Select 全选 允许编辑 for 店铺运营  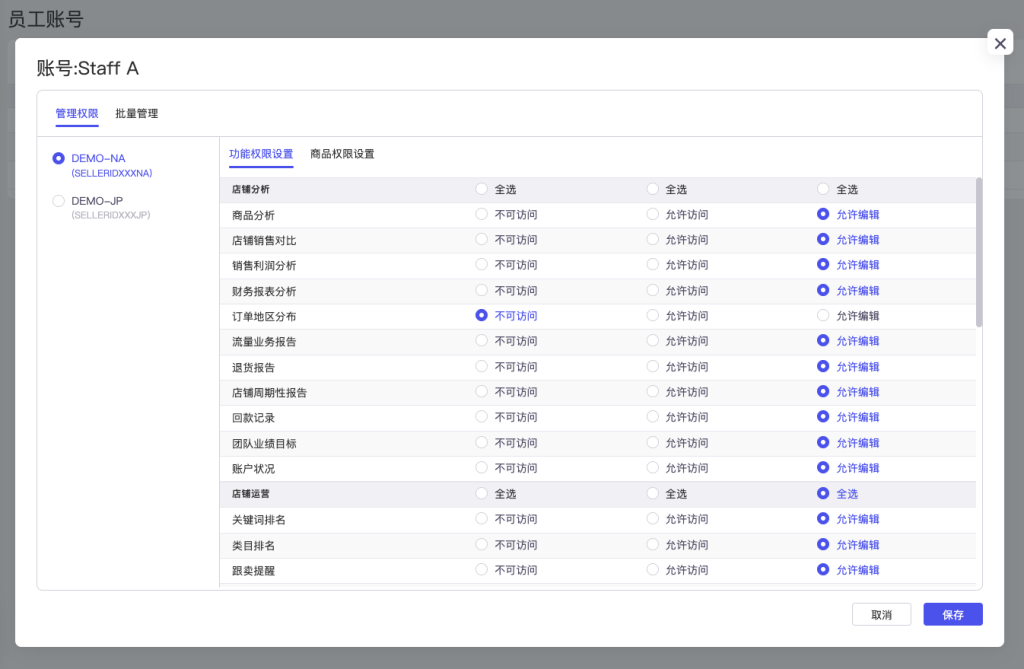click(823, 494)
